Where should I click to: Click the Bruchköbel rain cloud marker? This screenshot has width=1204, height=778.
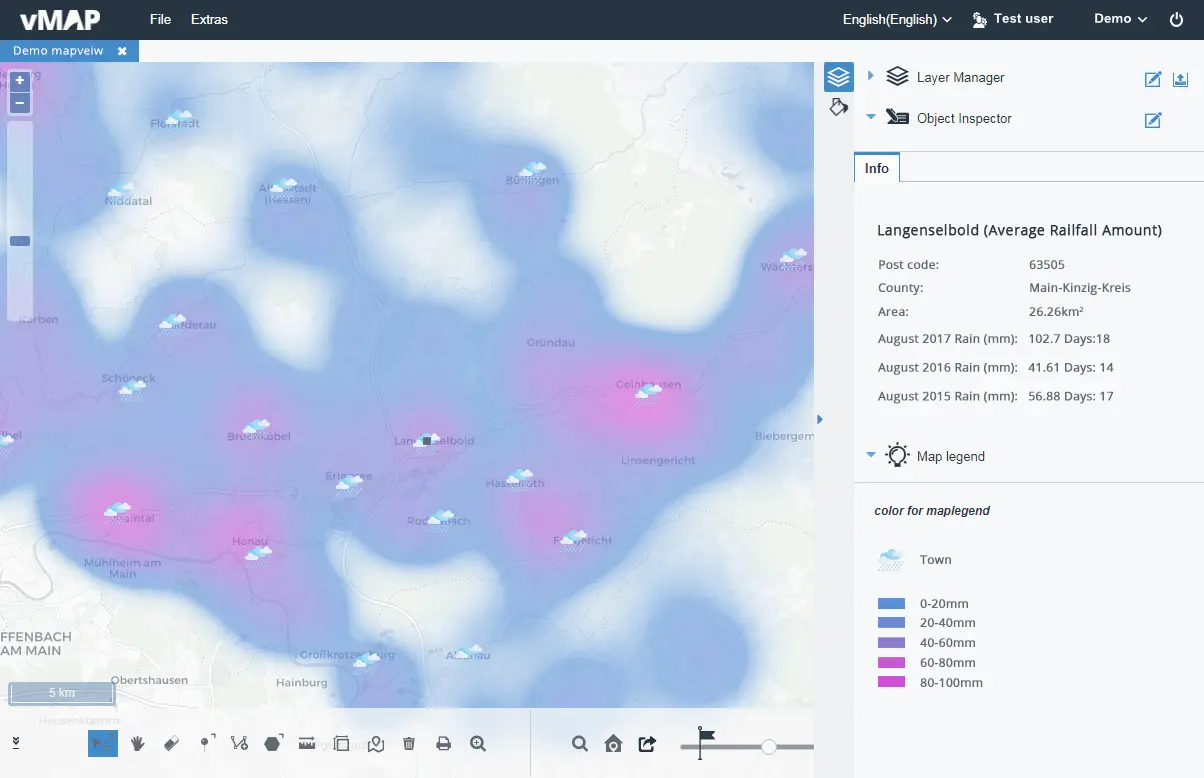click(257, 428)
